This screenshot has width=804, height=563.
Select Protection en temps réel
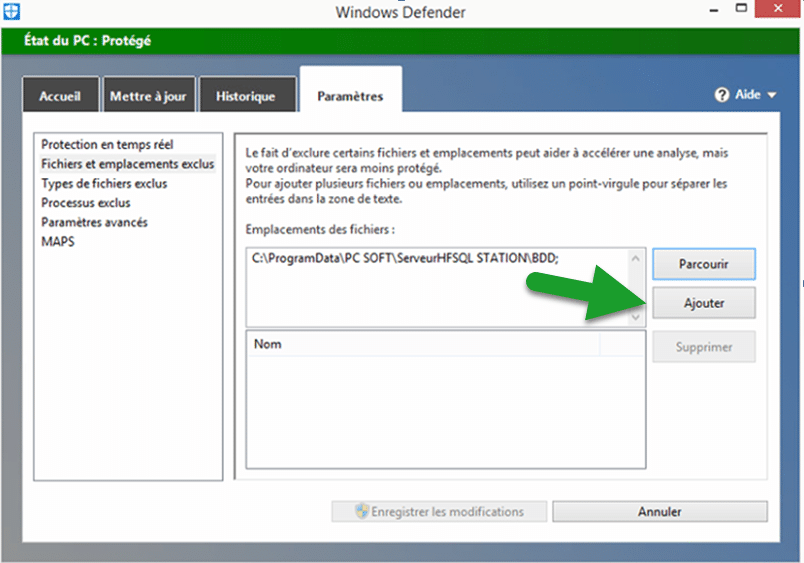click(x=107, y=145)
